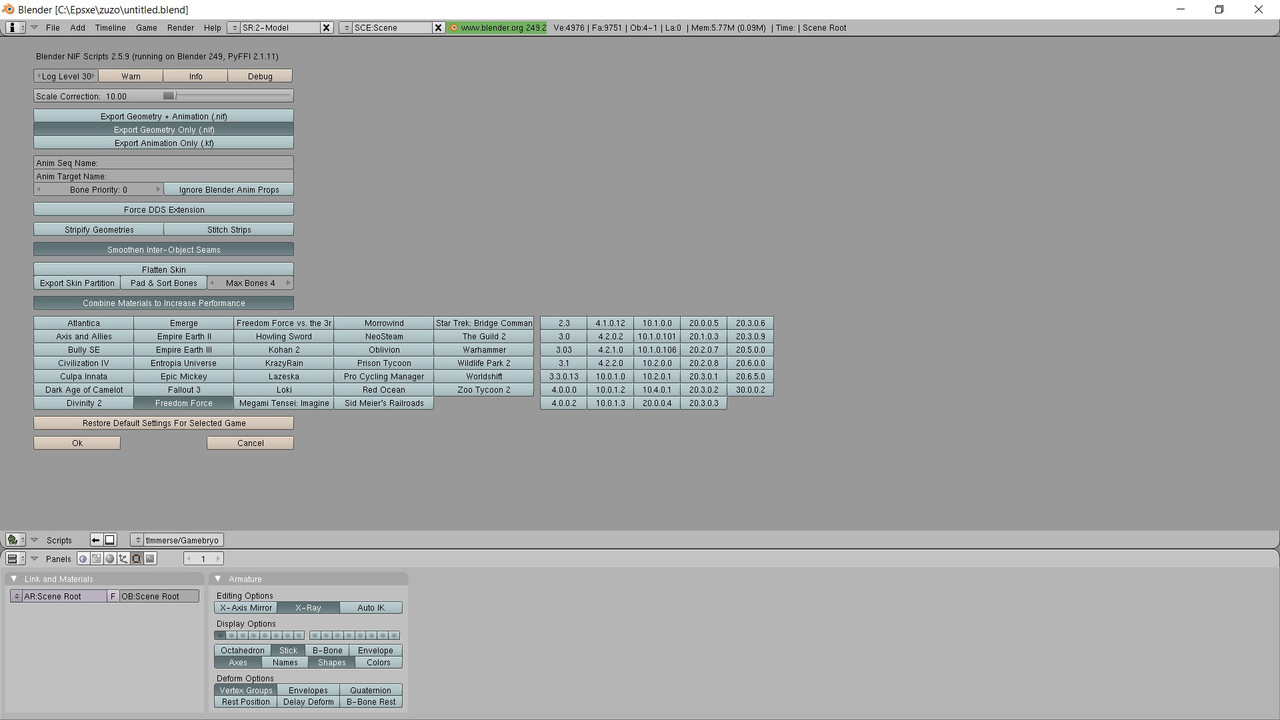The height and width of the screenshot is (720, 1280).
Task: Adjust the Scale Correction slider
Action: (164, 97)
